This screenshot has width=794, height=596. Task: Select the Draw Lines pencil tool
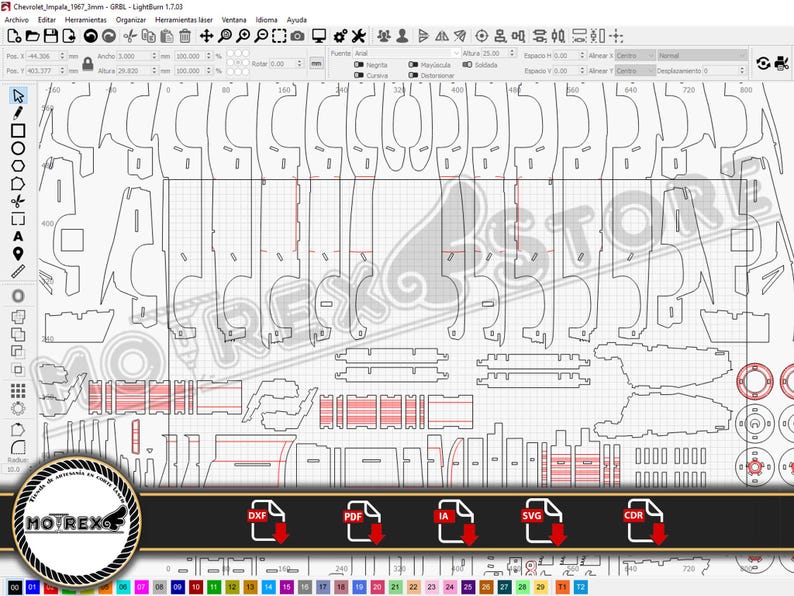coord(18,113)
